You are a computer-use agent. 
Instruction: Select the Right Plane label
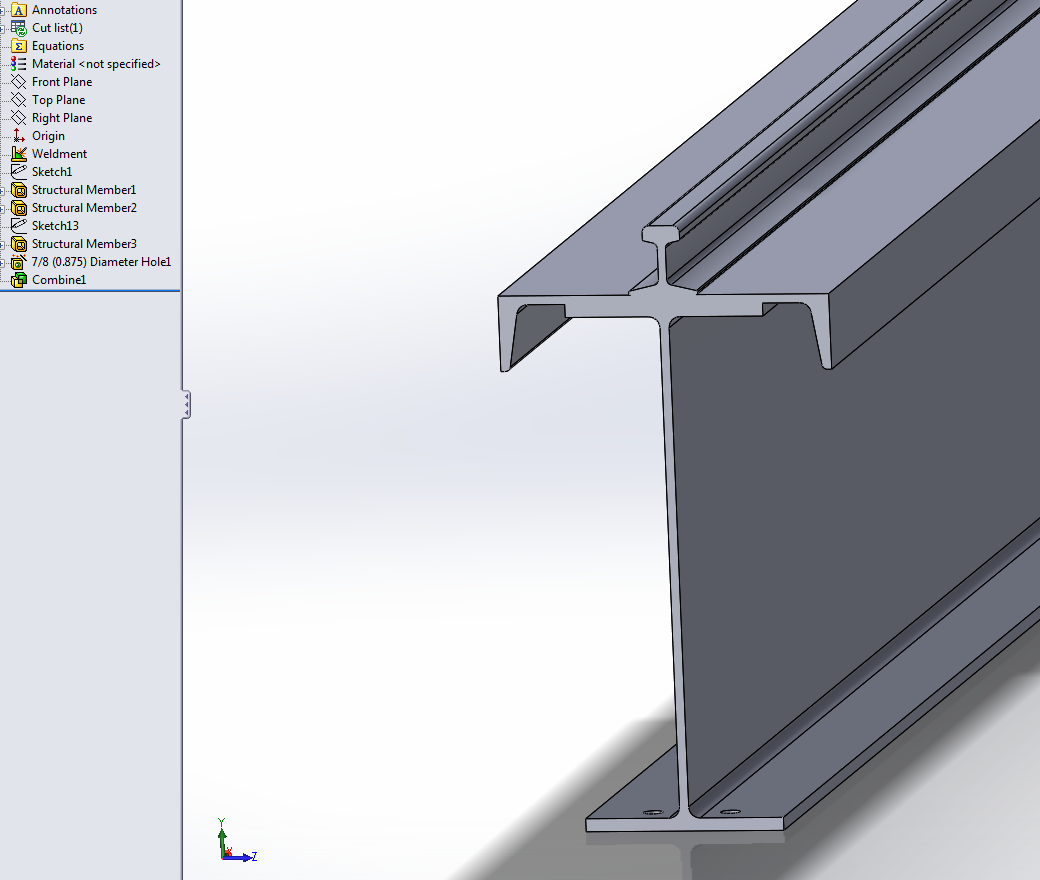click(x=62, y=117)
